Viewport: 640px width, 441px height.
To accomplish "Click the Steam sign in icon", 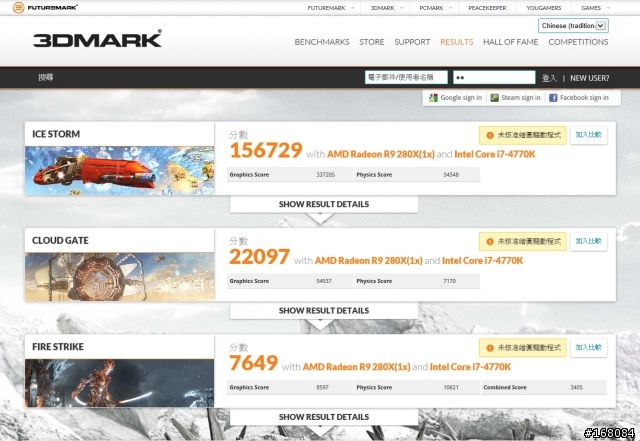I will [494, 98].
